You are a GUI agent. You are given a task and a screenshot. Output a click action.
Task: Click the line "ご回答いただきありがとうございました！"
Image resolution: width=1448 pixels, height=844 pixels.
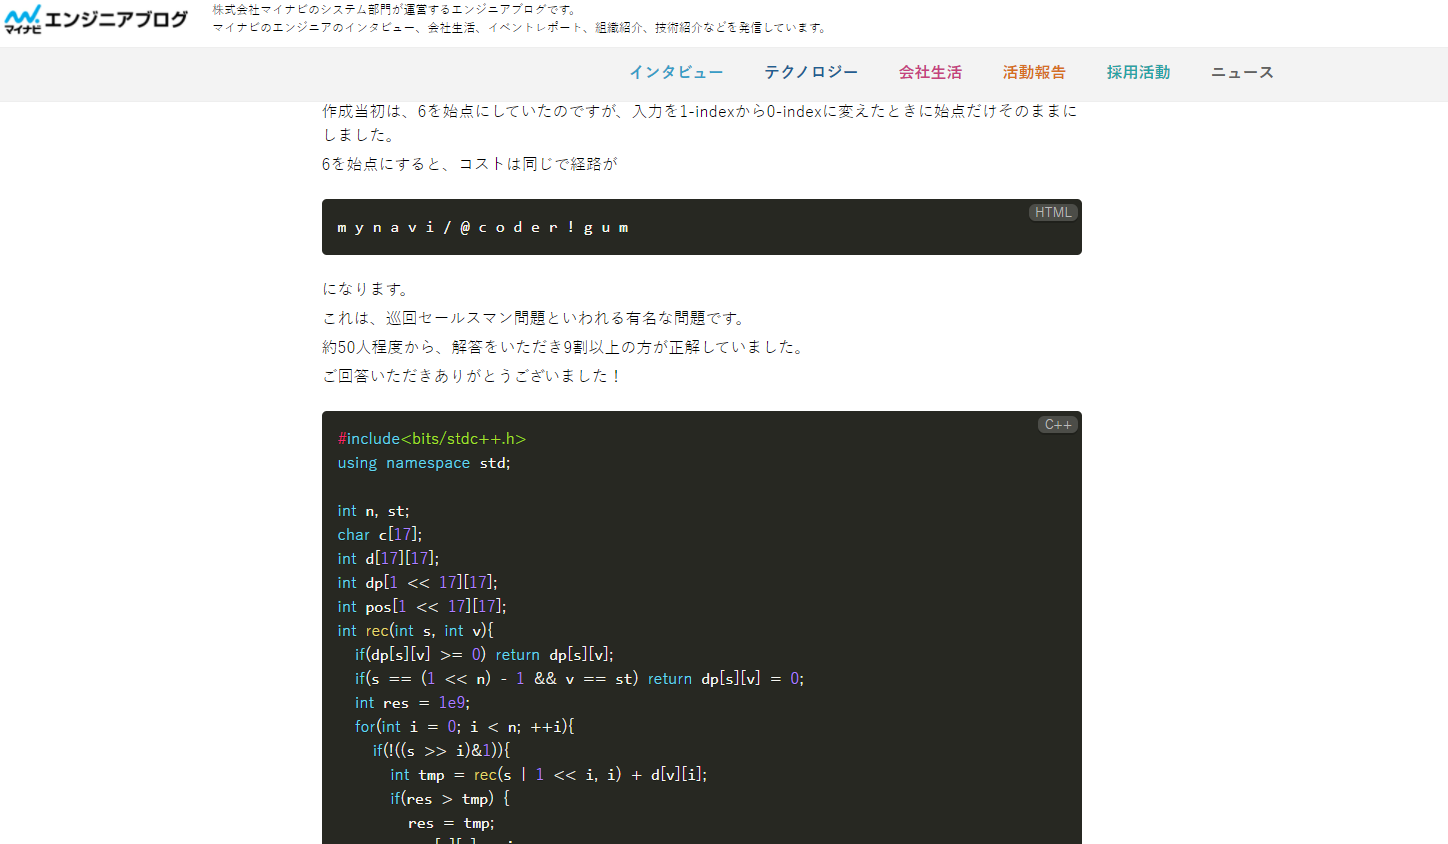coord(473,376)
